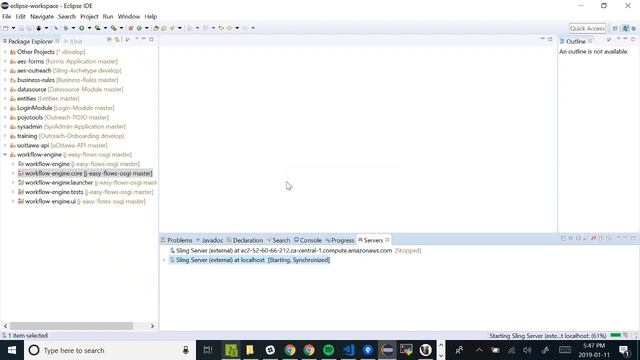Open the Window menu
Image resolution: width=640 pixels, height=360 pixels.
point(129,17)
